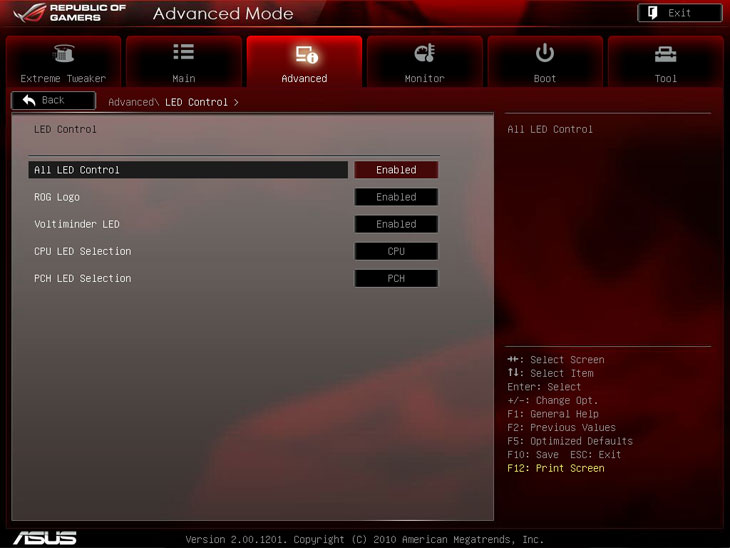The height and width of the screenshot is (548, 730).
Task: Select the Advanced tab icon
Action: (304, 54)
